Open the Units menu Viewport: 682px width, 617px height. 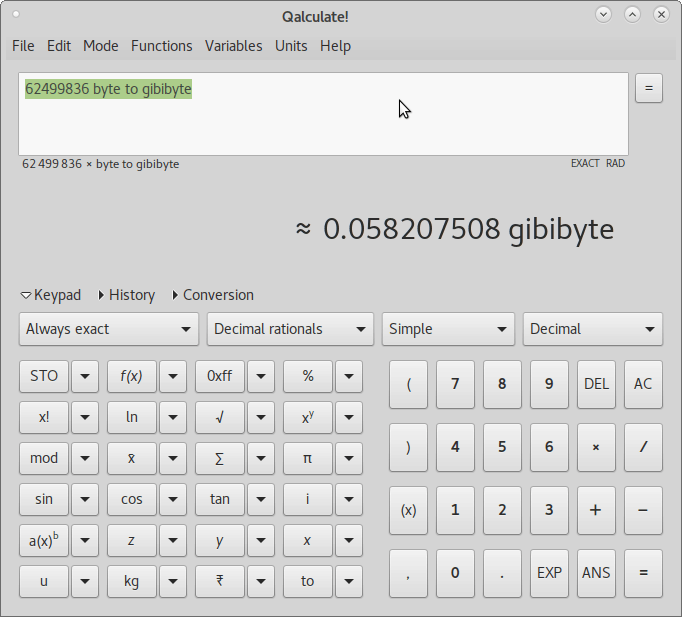pos(291,46)
